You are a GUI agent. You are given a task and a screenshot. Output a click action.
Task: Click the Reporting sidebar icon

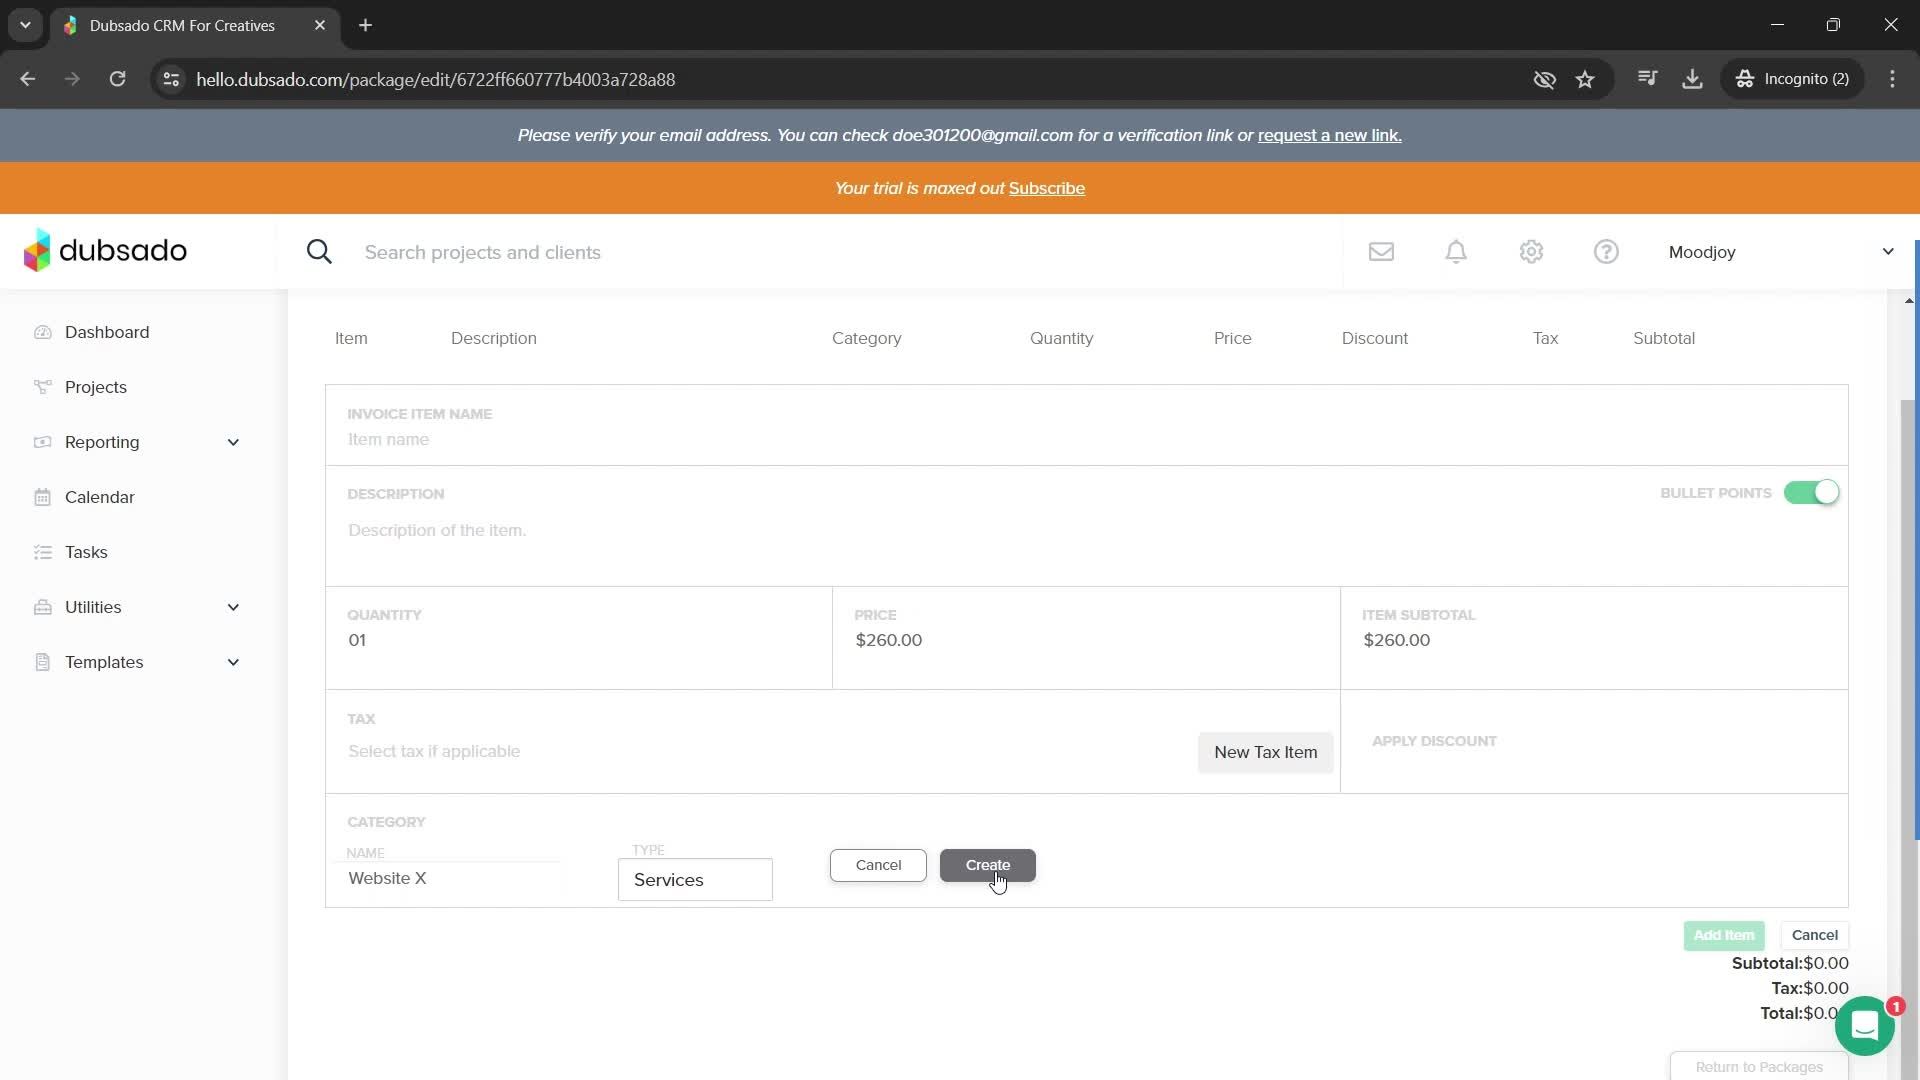tap(42, 442)
